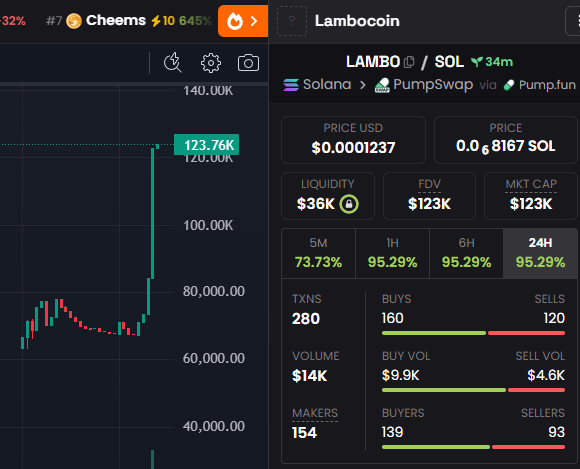The height and width of the screenshot is (469, 580).
Task: Select the 5M timeframe tab
Action: point(318,253)
